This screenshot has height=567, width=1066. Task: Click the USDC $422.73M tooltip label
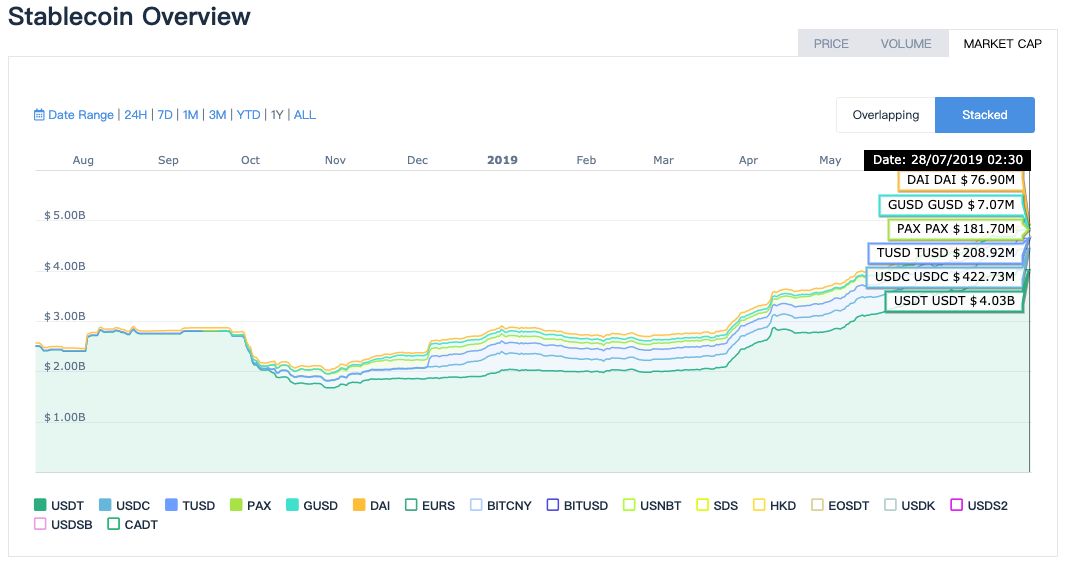944,277
